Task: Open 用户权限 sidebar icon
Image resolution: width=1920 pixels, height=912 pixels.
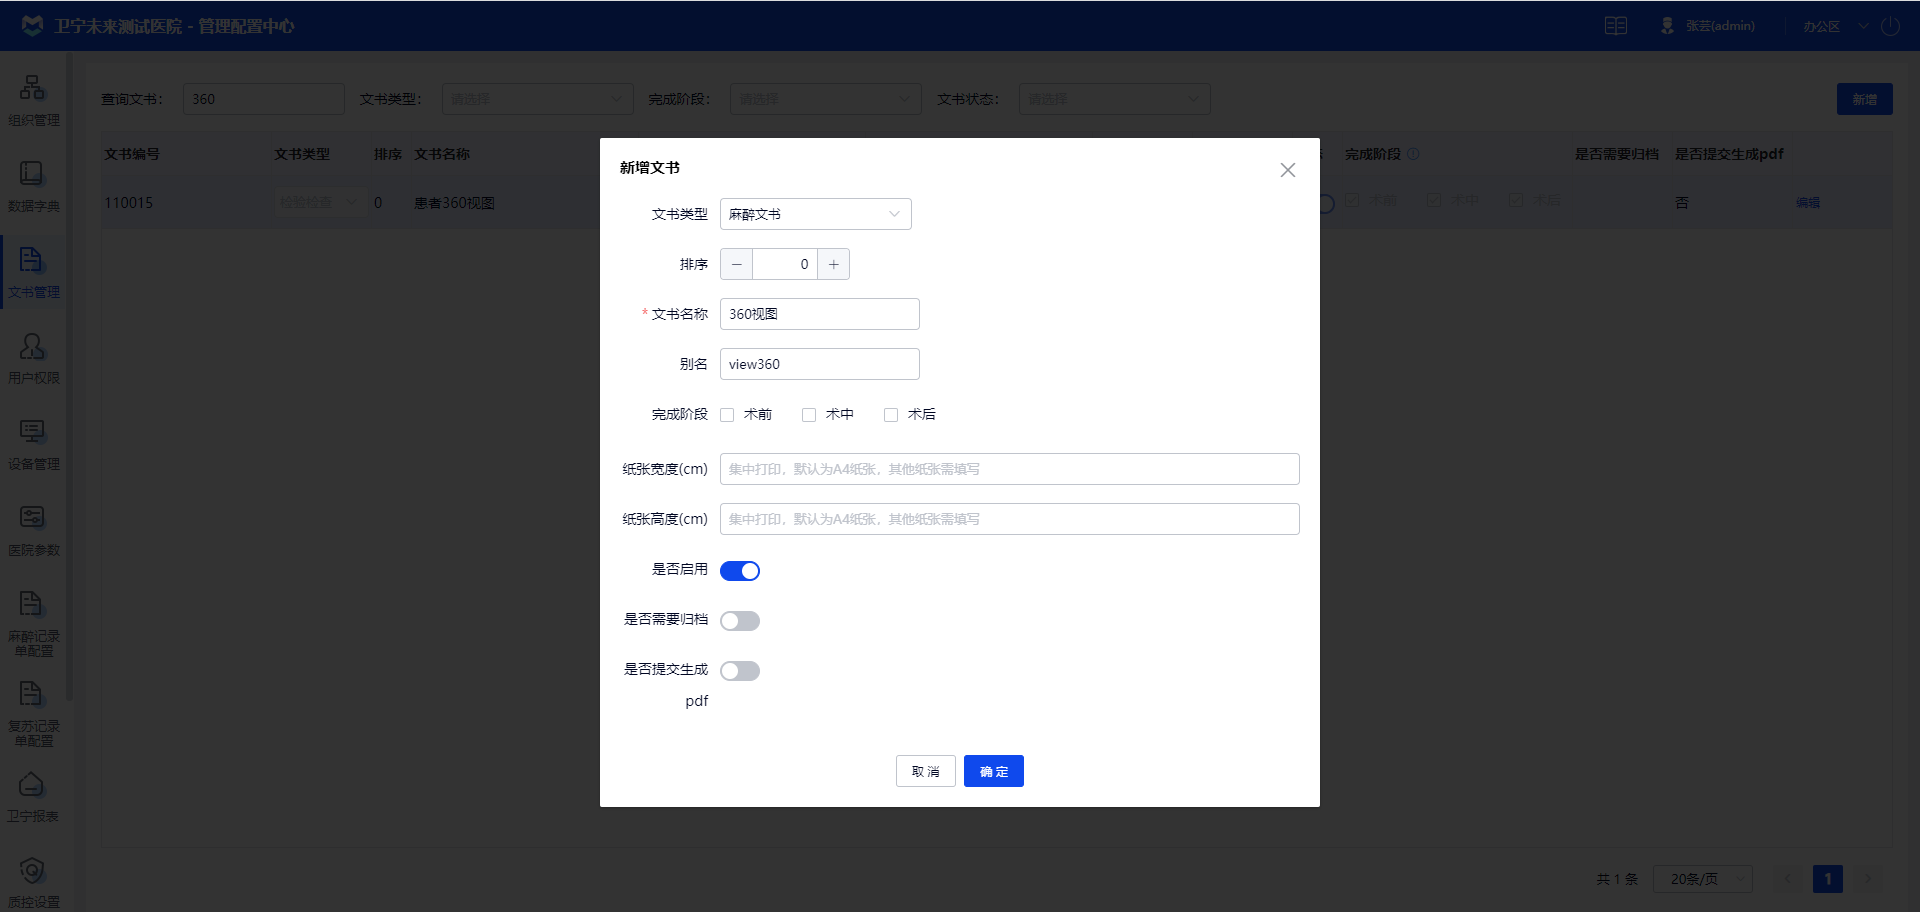Action: click(x=32, y=346)
